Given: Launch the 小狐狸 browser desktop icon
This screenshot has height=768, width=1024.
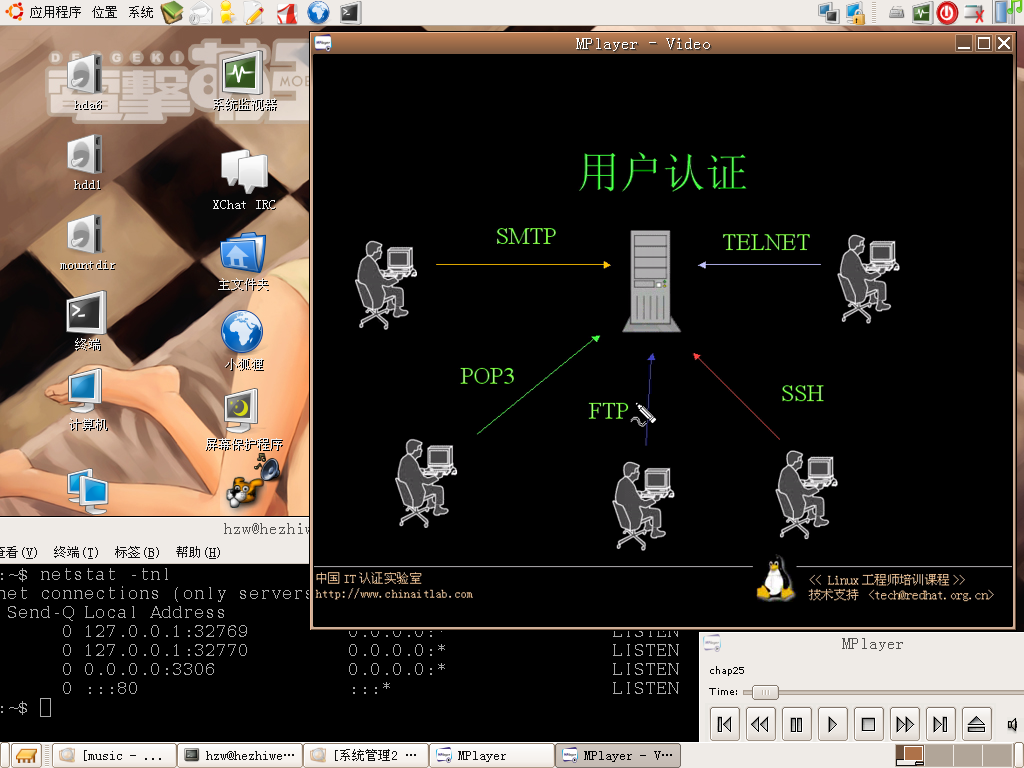Looking at the screenshot, I should (x=243, y=341).
